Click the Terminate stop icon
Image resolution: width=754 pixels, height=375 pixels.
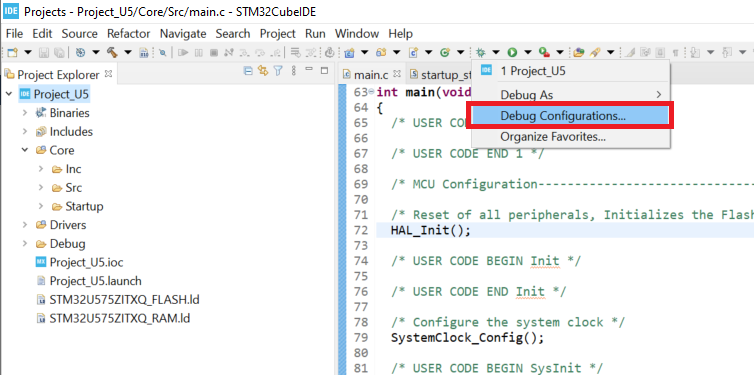coord(214,52)
